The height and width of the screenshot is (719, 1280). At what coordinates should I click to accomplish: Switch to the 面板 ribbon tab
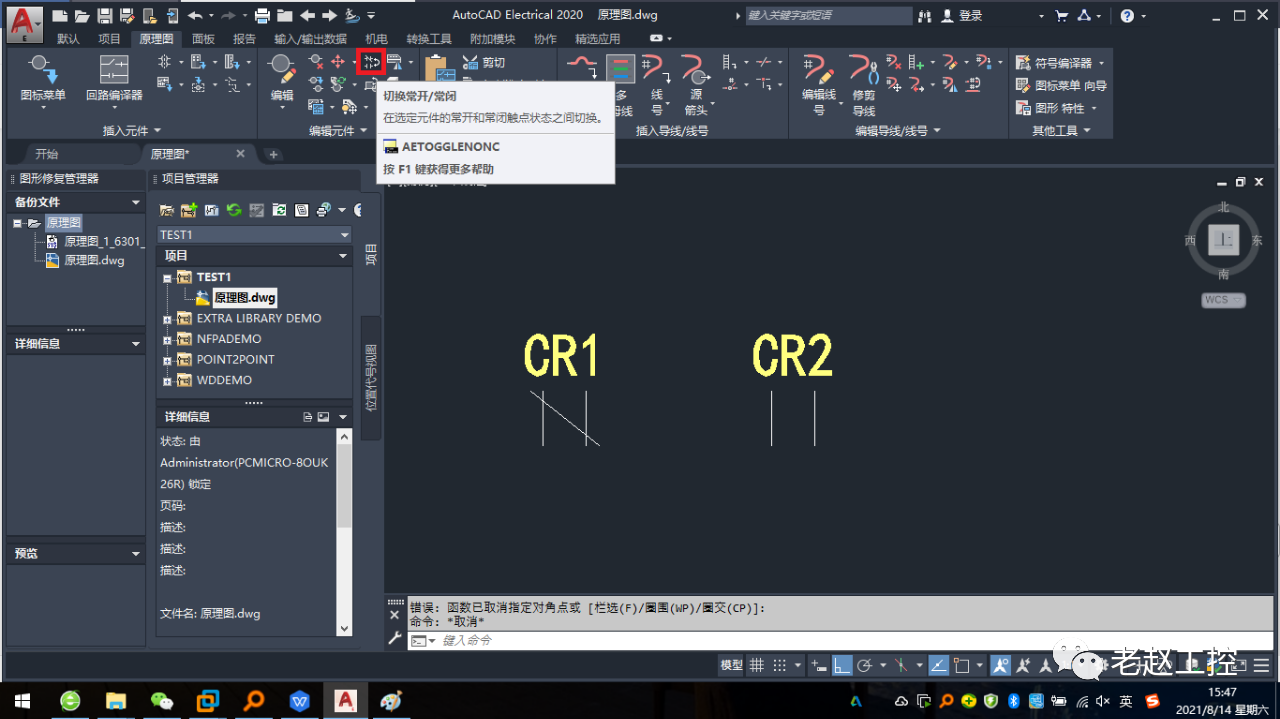click(x=203, y=38)
